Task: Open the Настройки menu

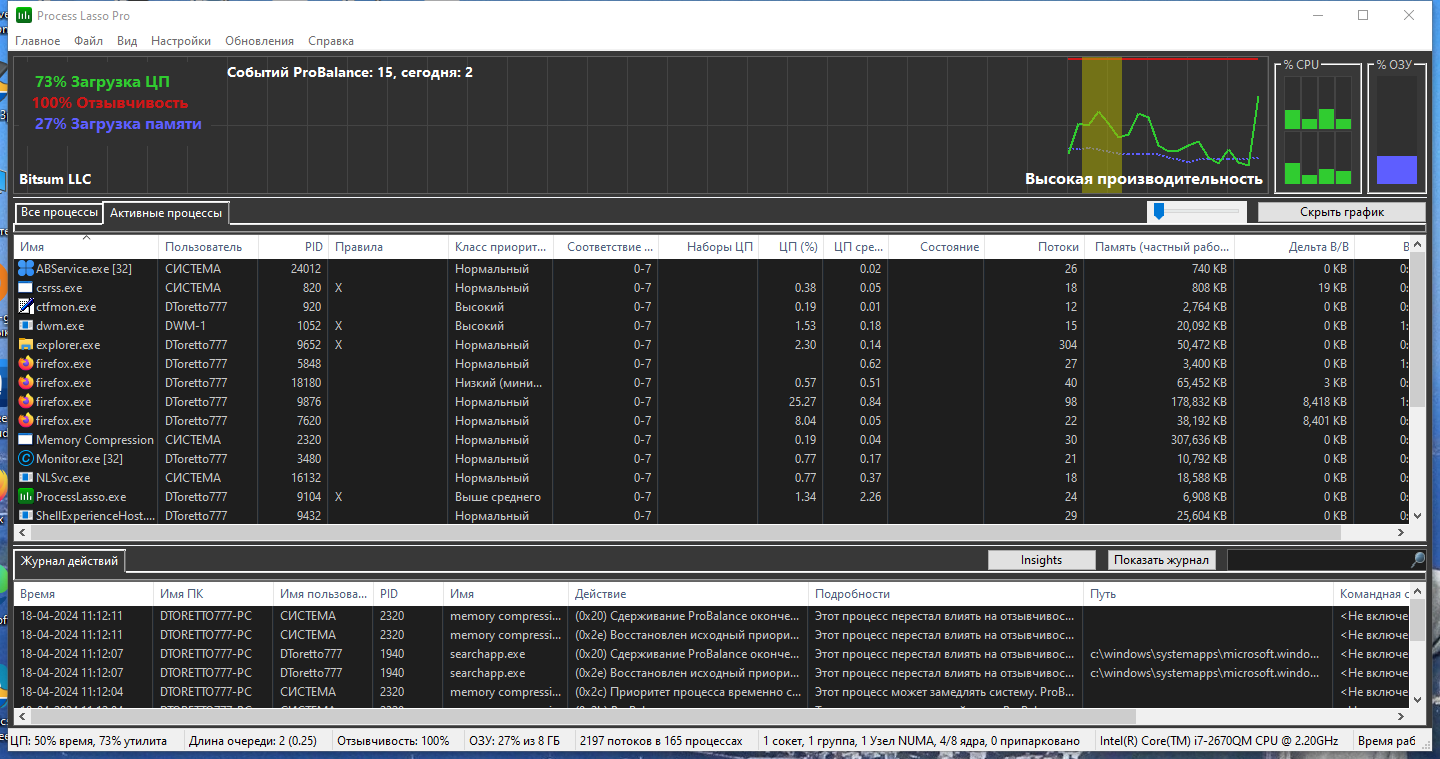Action: 181,41
